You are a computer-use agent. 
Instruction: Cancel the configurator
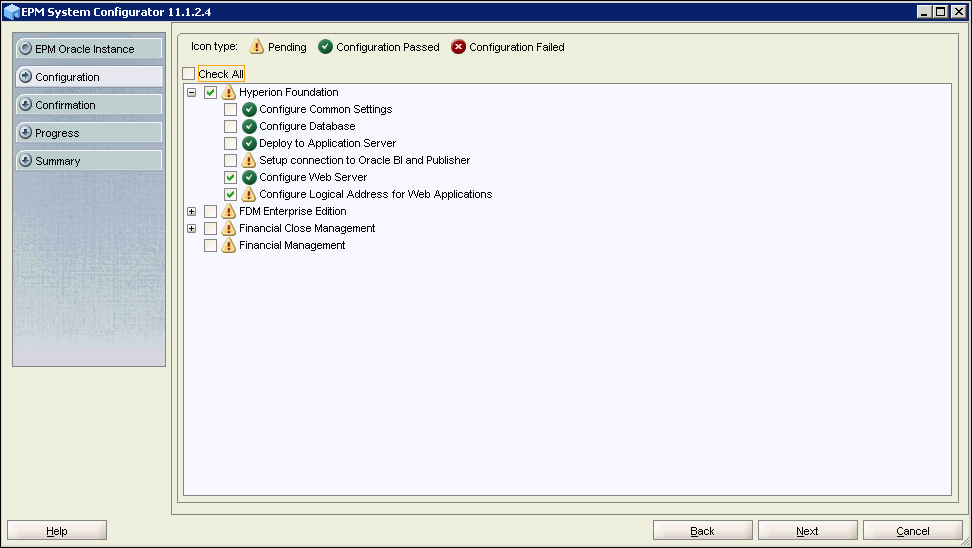pyautogui.click(x=912, y=531)
